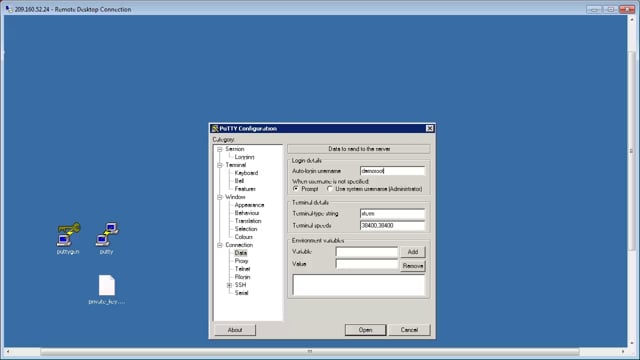Select the Prompt radio button
640x360 pixels.
pyautogui.click(x=296, y=189)
